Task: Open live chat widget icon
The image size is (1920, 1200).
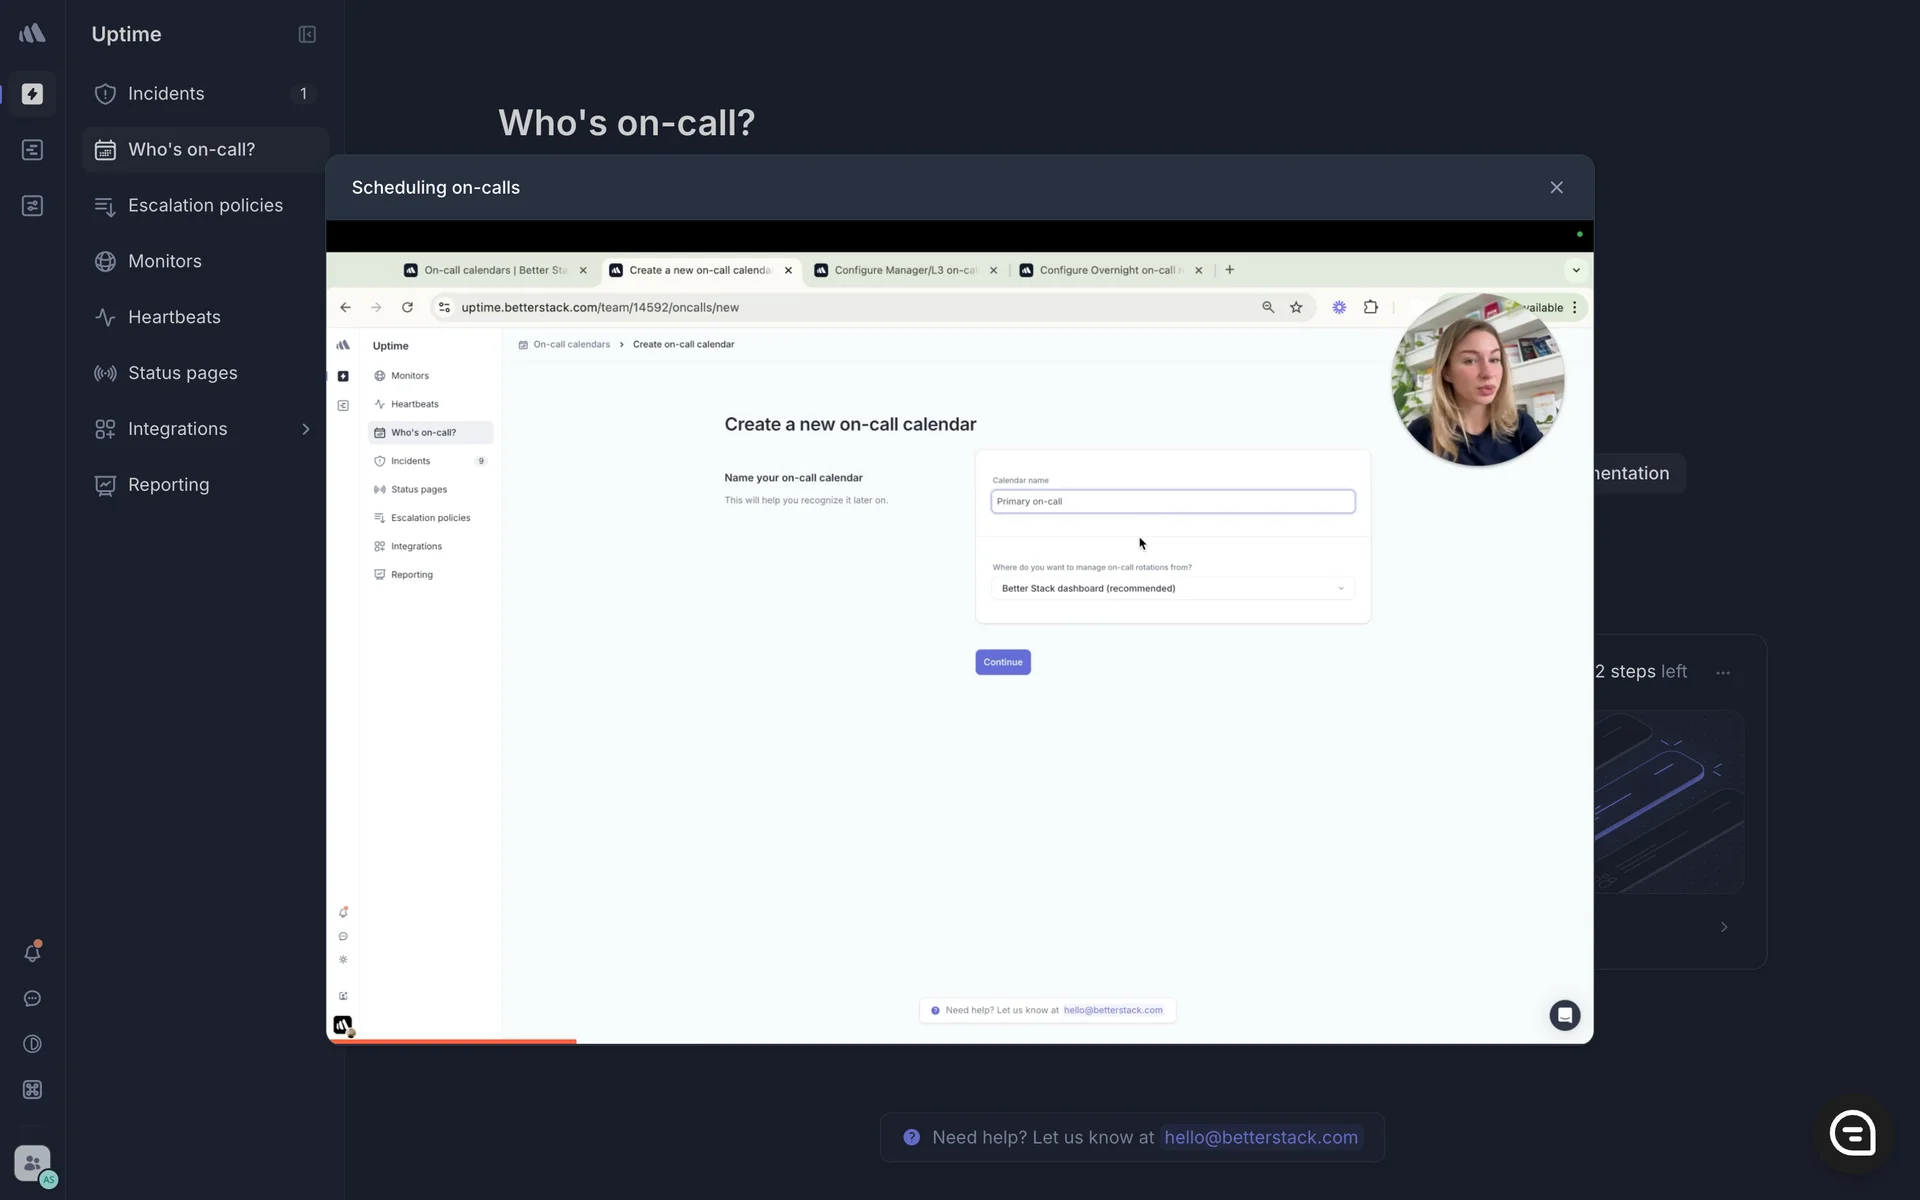Action: tap(1853, 1134)
